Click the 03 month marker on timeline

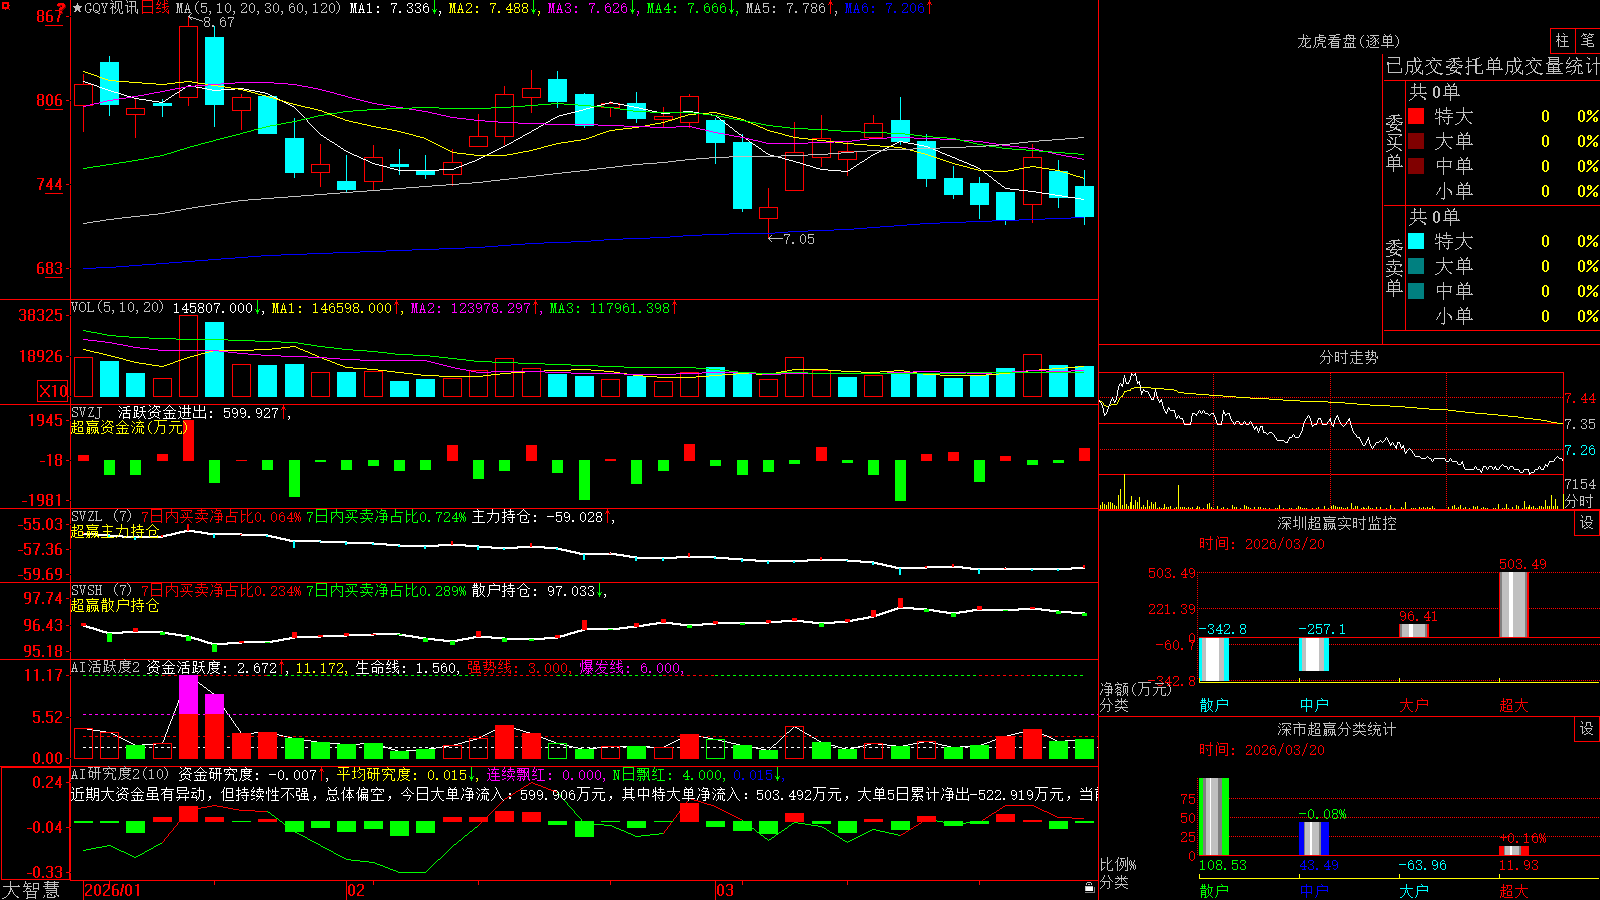tap(725, 890)
